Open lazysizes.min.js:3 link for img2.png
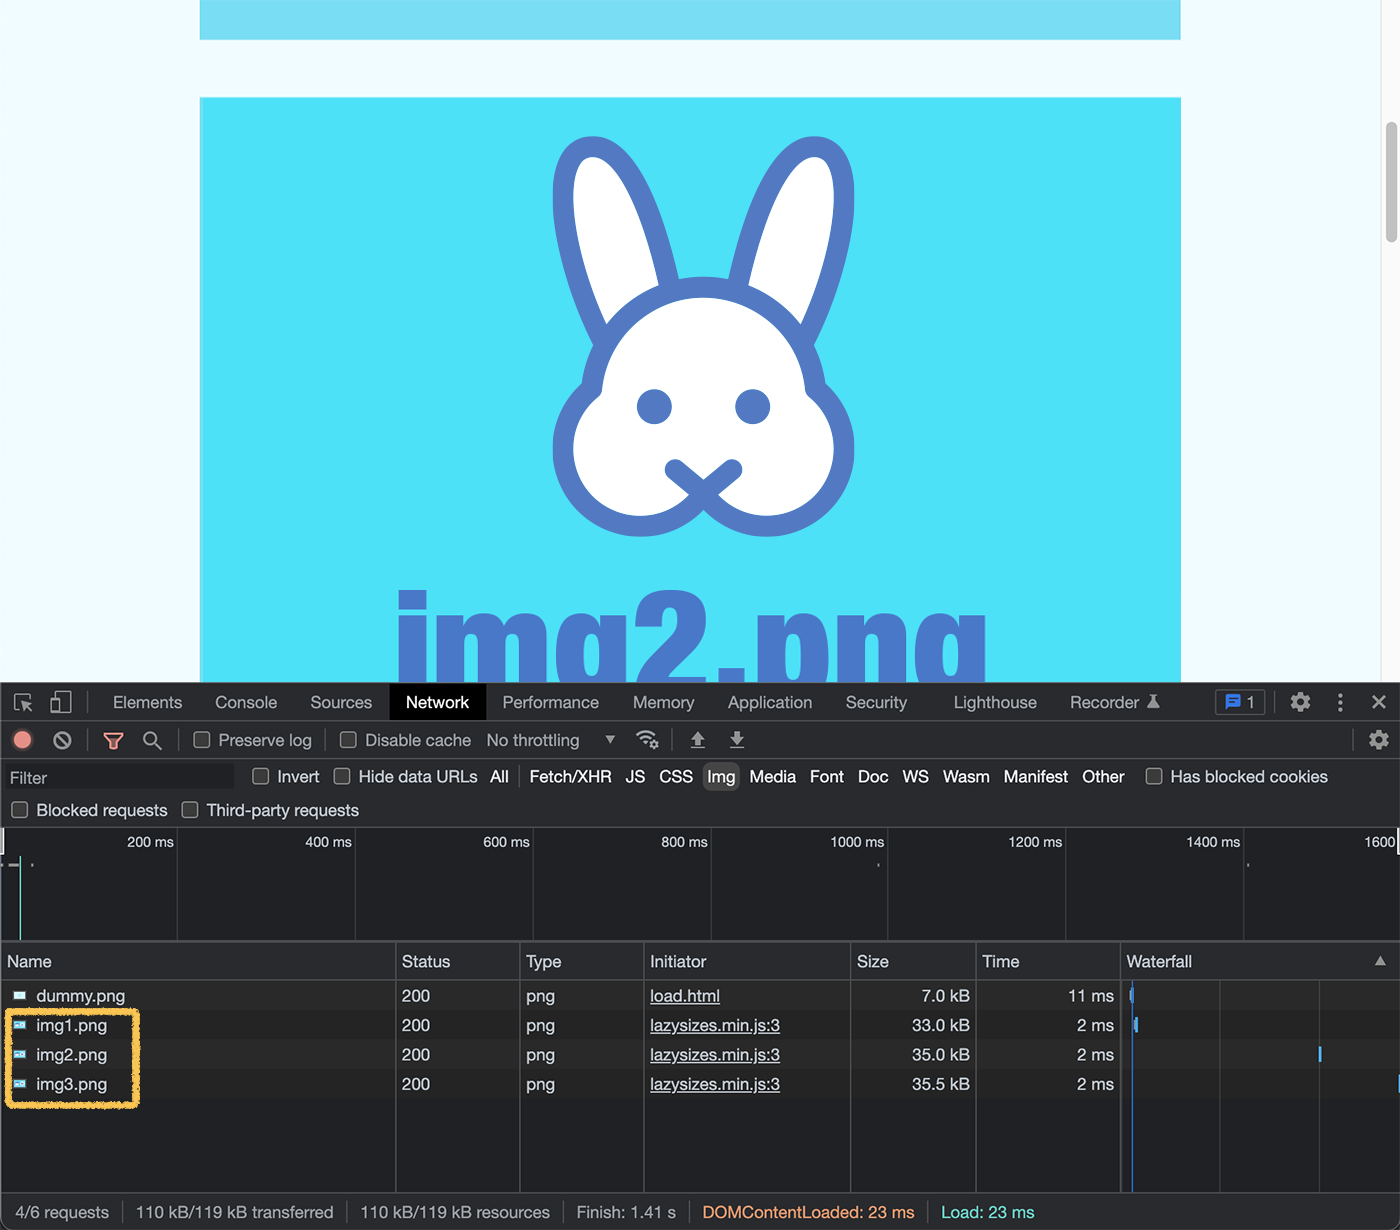The width and height of the screenshot is (1400, 1230). pos(715,1054)
